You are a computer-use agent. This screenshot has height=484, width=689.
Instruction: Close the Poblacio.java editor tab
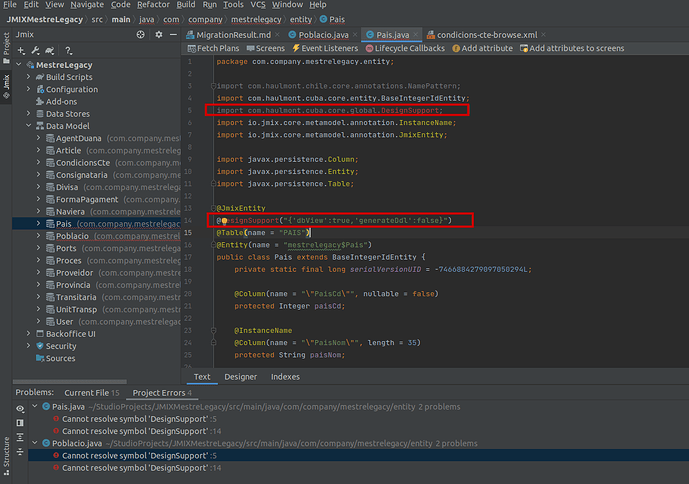pyautogui.click(x=355, y=35)
